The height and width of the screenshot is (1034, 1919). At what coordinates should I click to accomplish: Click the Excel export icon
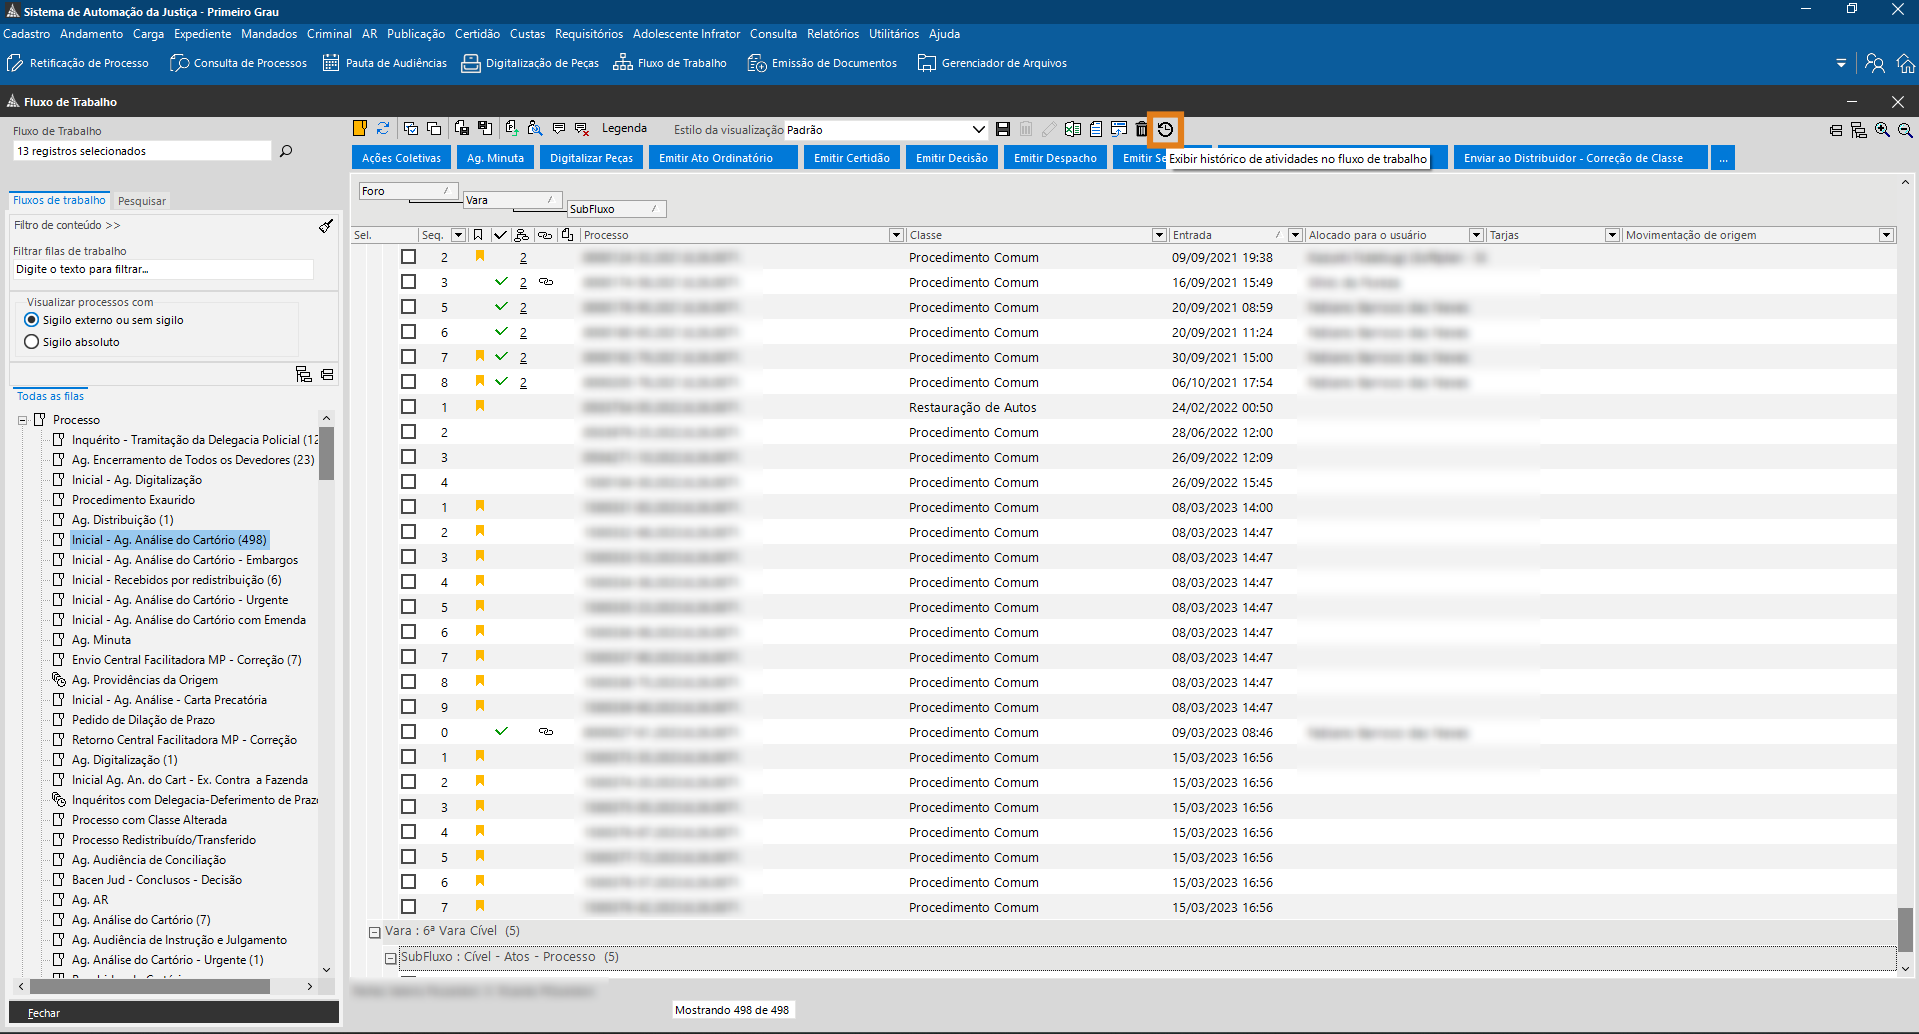click(x=1073, y=129)
